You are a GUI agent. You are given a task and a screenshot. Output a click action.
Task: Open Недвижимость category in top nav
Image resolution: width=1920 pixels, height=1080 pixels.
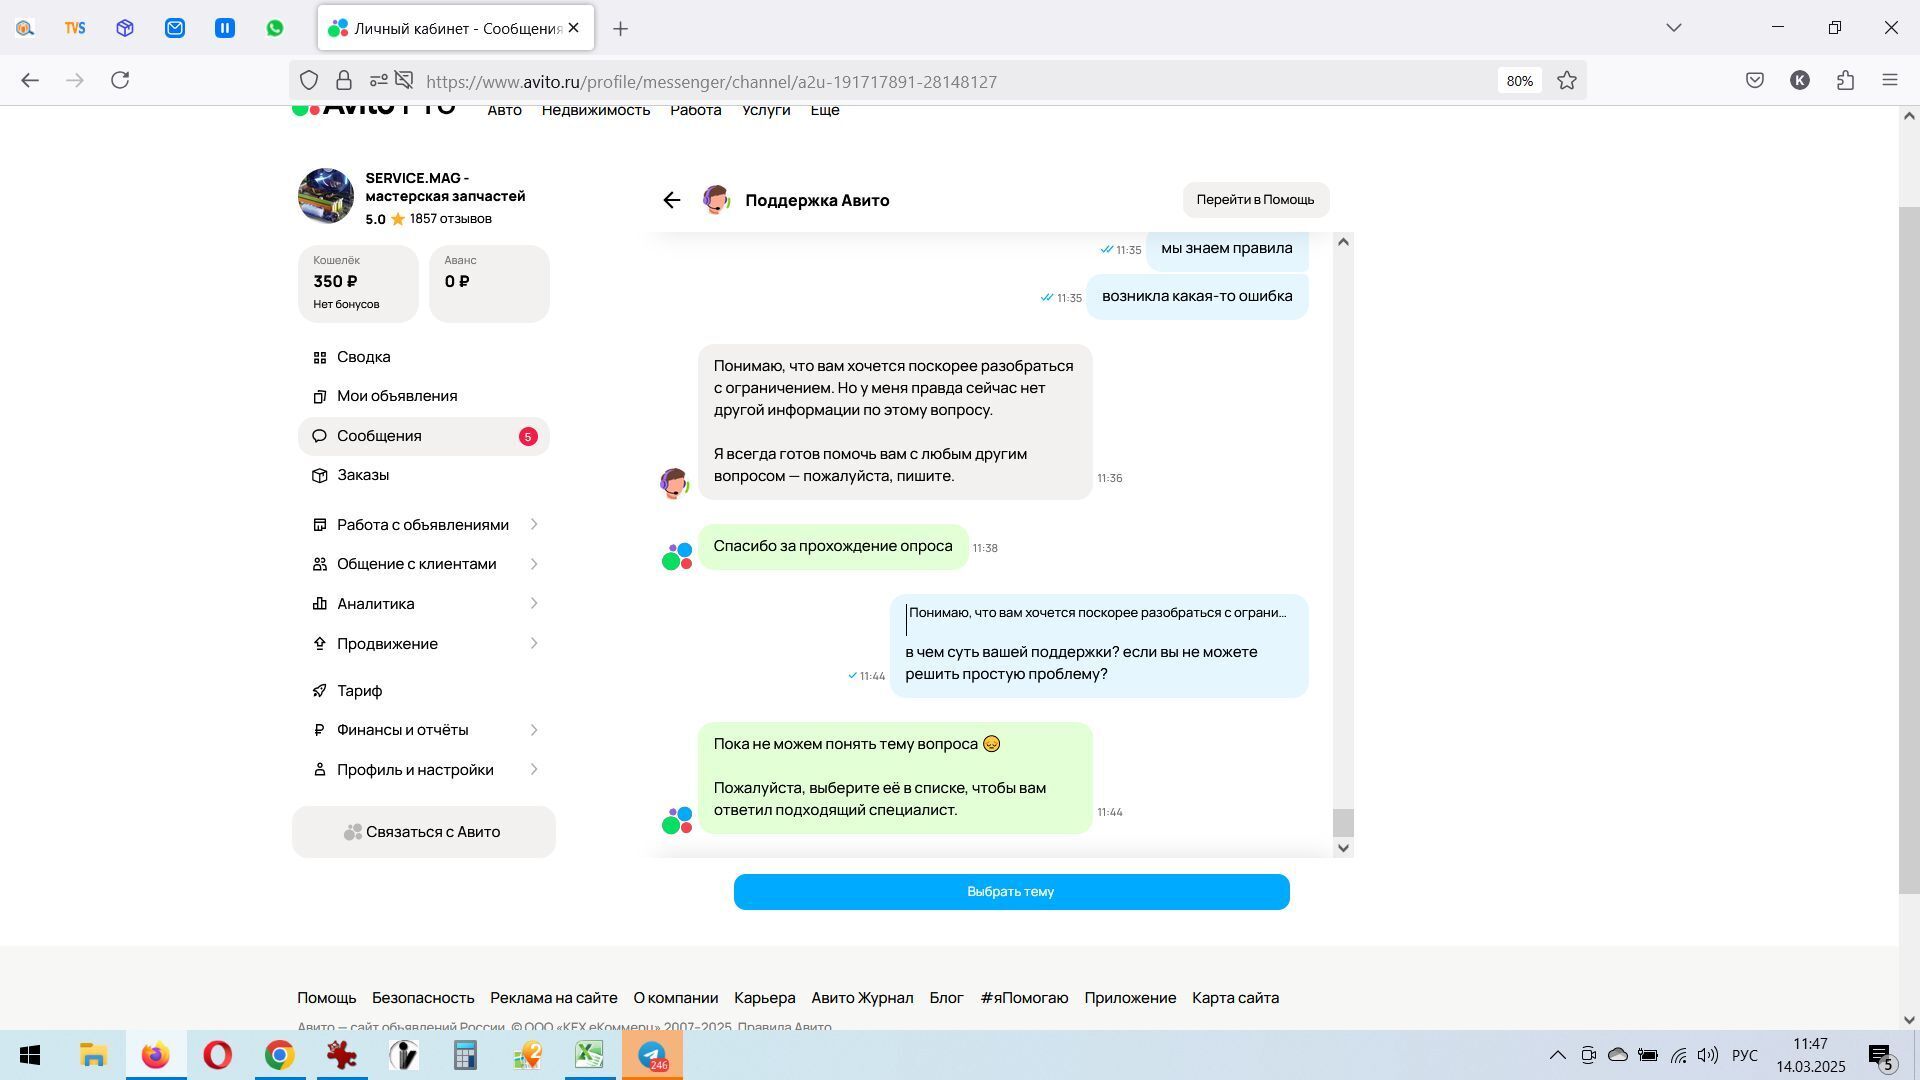pos(596,110)
